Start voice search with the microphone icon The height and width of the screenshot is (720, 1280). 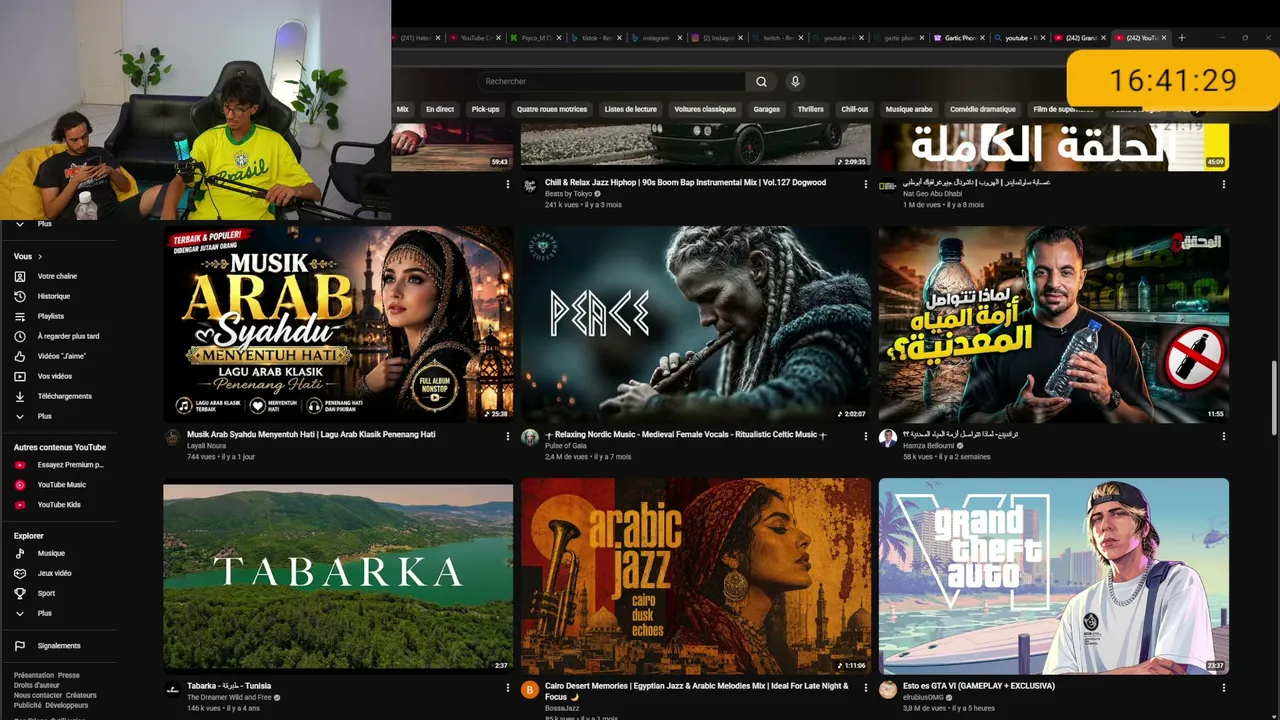pos(795,82)
